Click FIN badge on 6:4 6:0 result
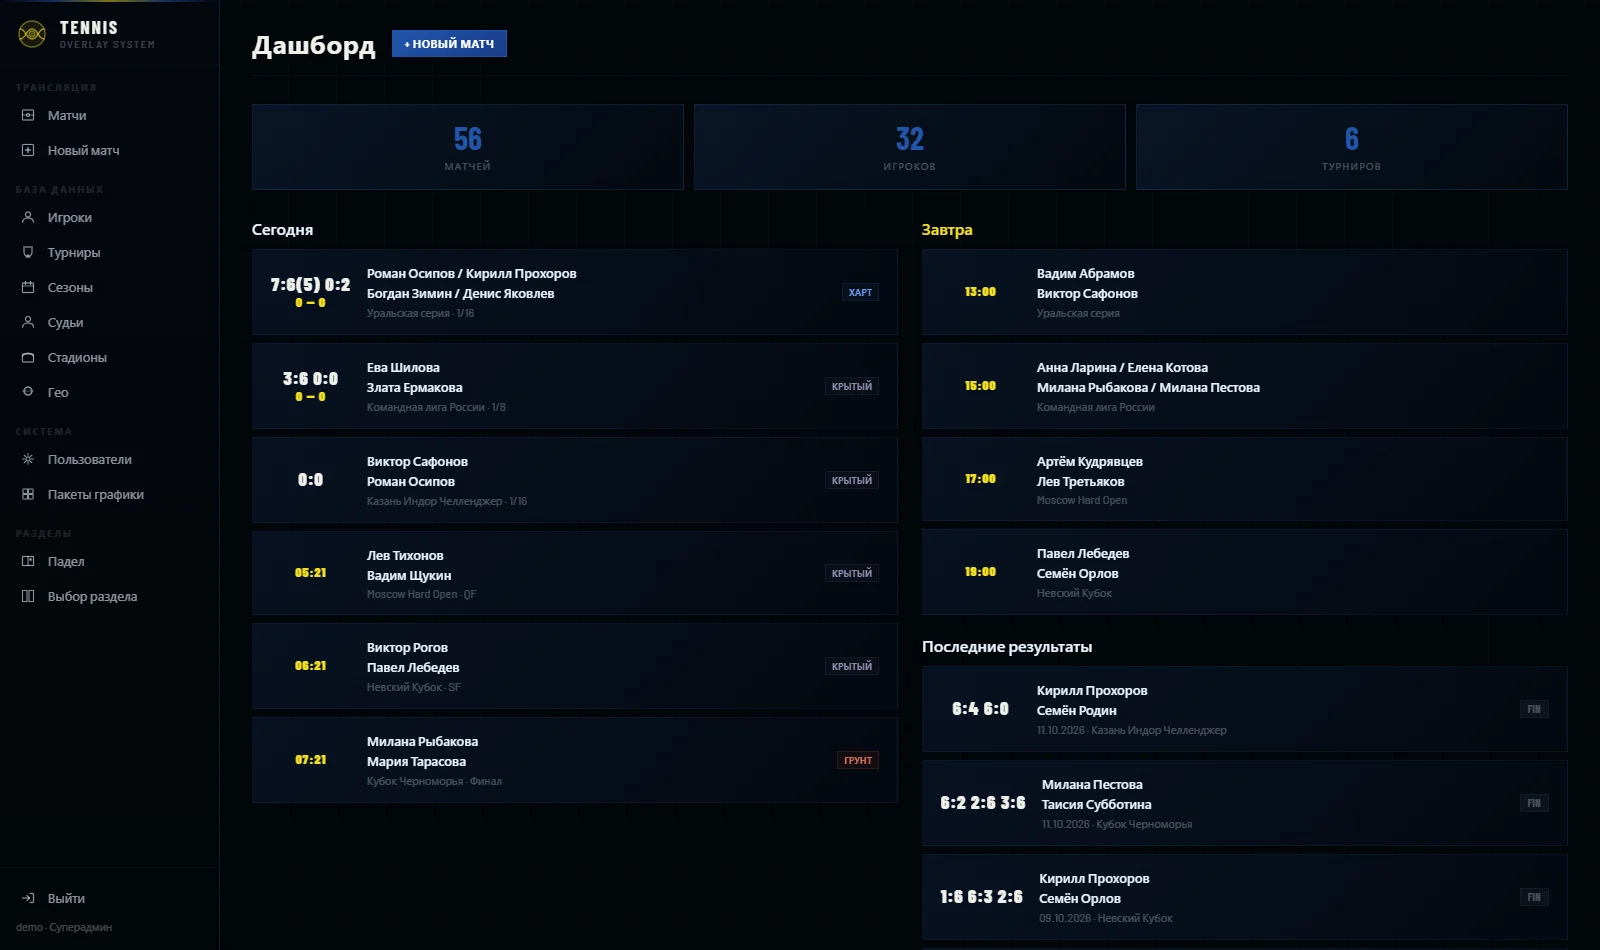The height and width of the screenshot is (950, 1600). (1534, 709)
